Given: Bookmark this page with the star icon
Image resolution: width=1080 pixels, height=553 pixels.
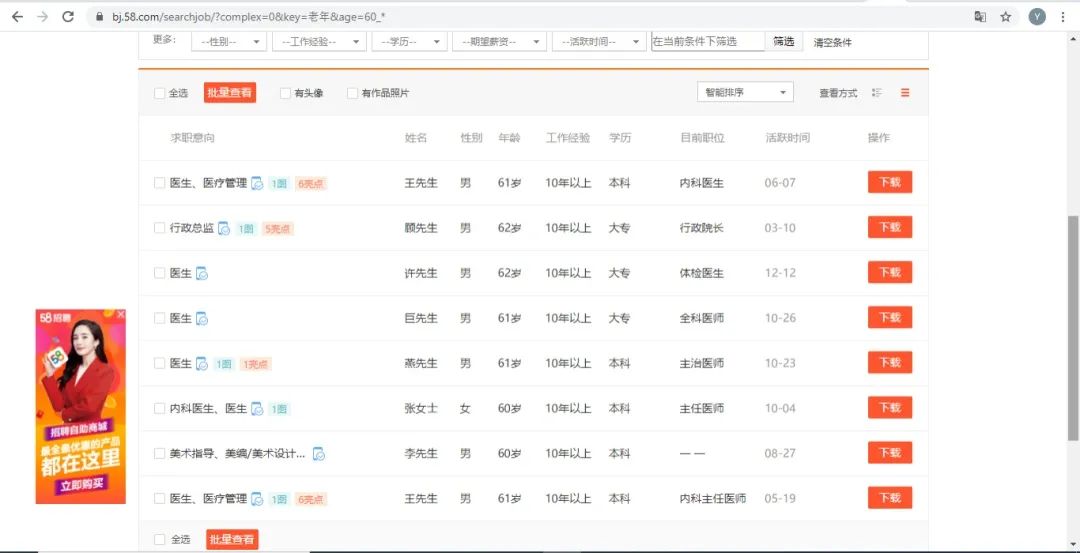Looking at the screenshot, I should [1006, 17].
